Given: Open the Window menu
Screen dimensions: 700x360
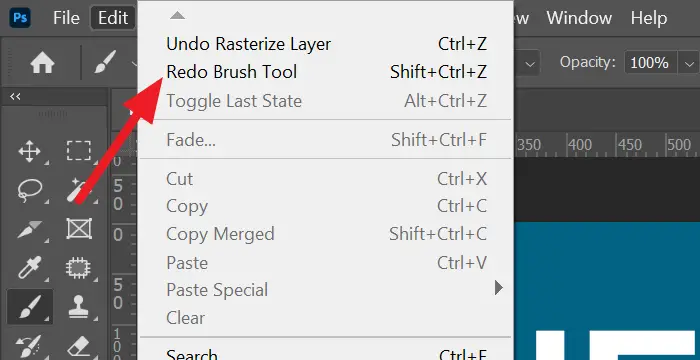Looking at the screenshot, I should [x=579, y=18].
